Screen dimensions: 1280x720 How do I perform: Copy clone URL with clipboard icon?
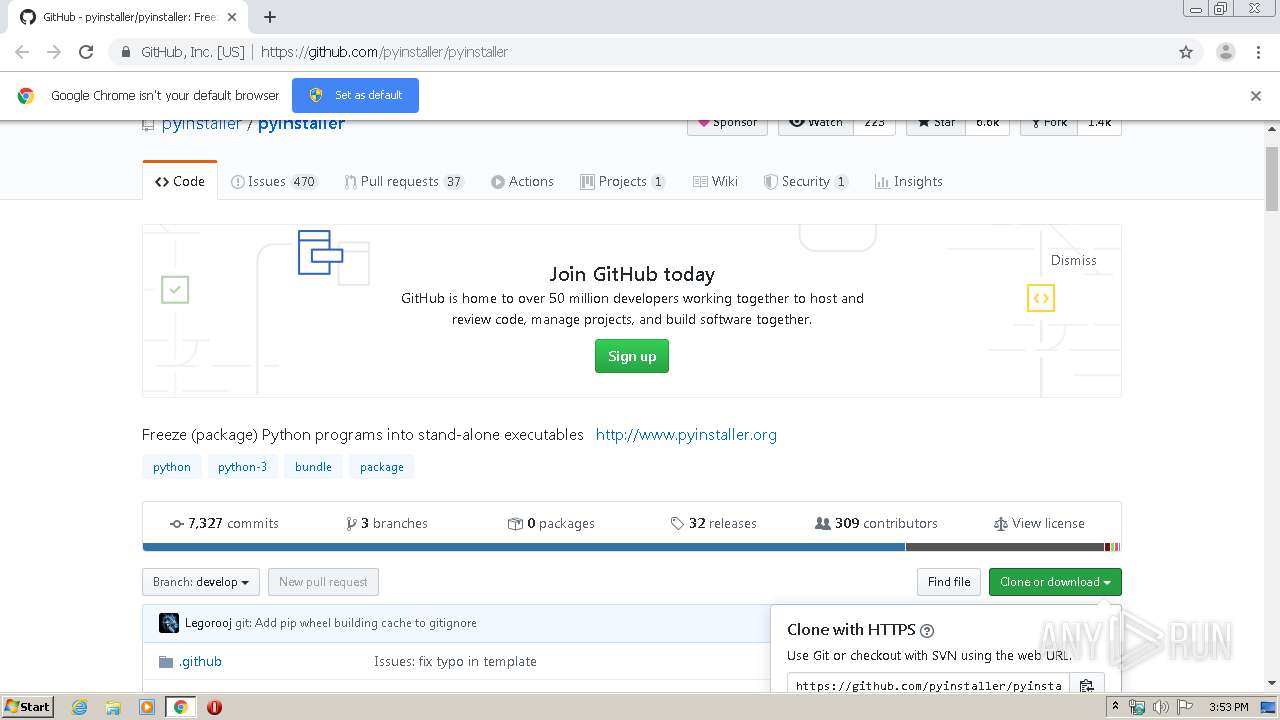tap(1087, 685)
